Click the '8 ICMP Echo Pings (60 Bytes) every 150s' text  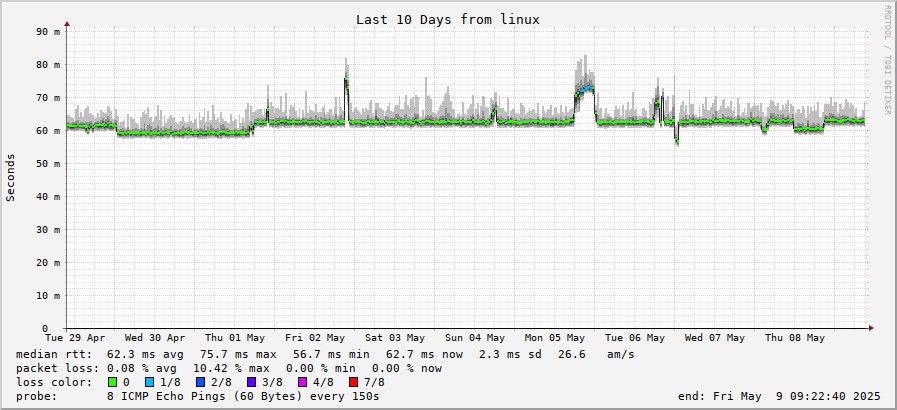coord(243,396)
